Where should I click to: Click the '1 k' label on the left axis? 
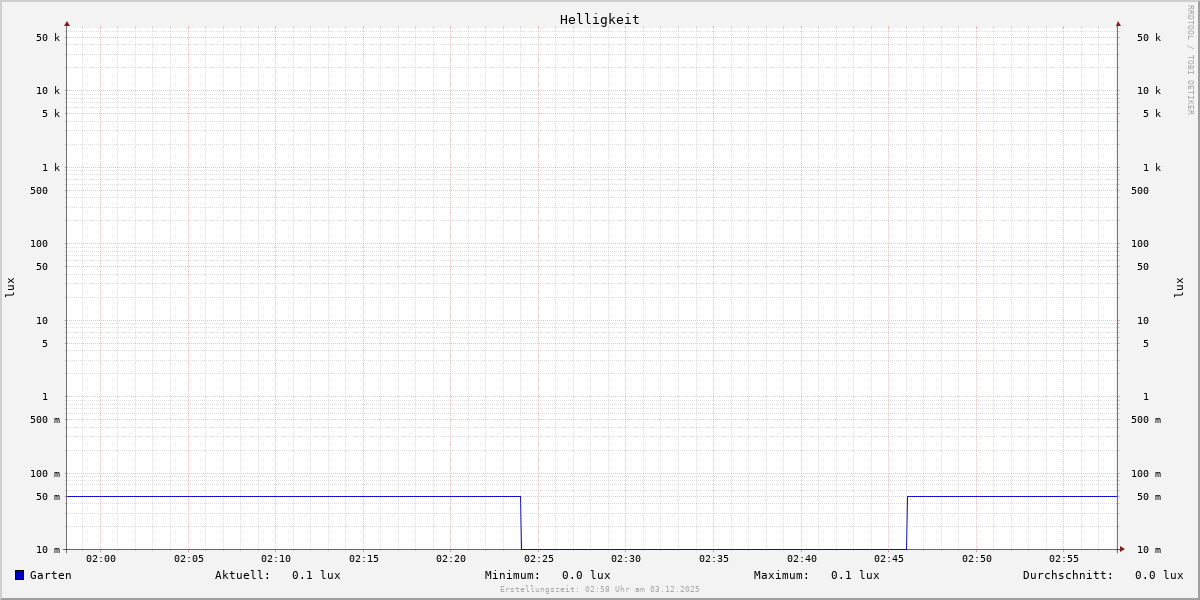click(51, 168)
